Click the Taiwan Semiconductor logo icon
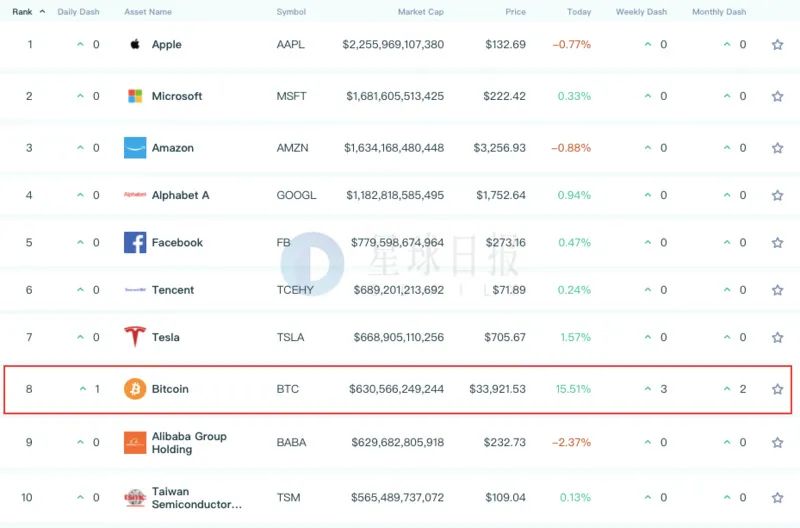Screen dimensions: 800x528 pyautogui.click(x=135, y=498)
